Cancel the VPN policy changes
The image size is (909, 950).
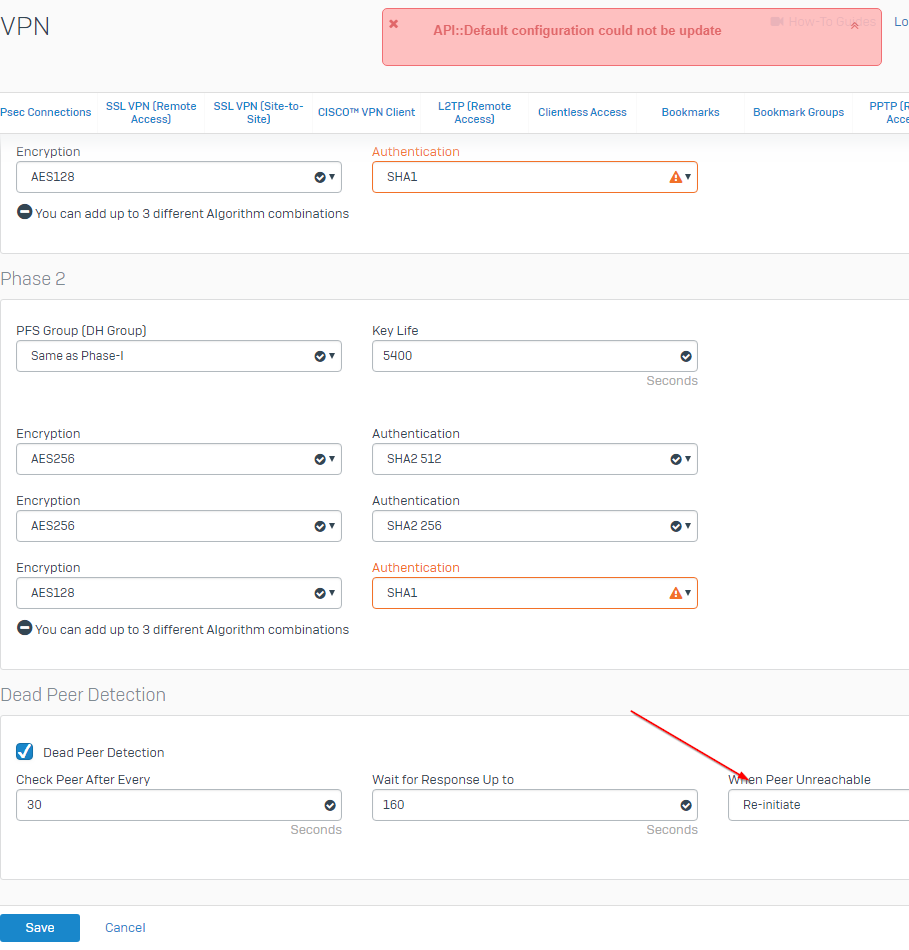tap(125, 928)
